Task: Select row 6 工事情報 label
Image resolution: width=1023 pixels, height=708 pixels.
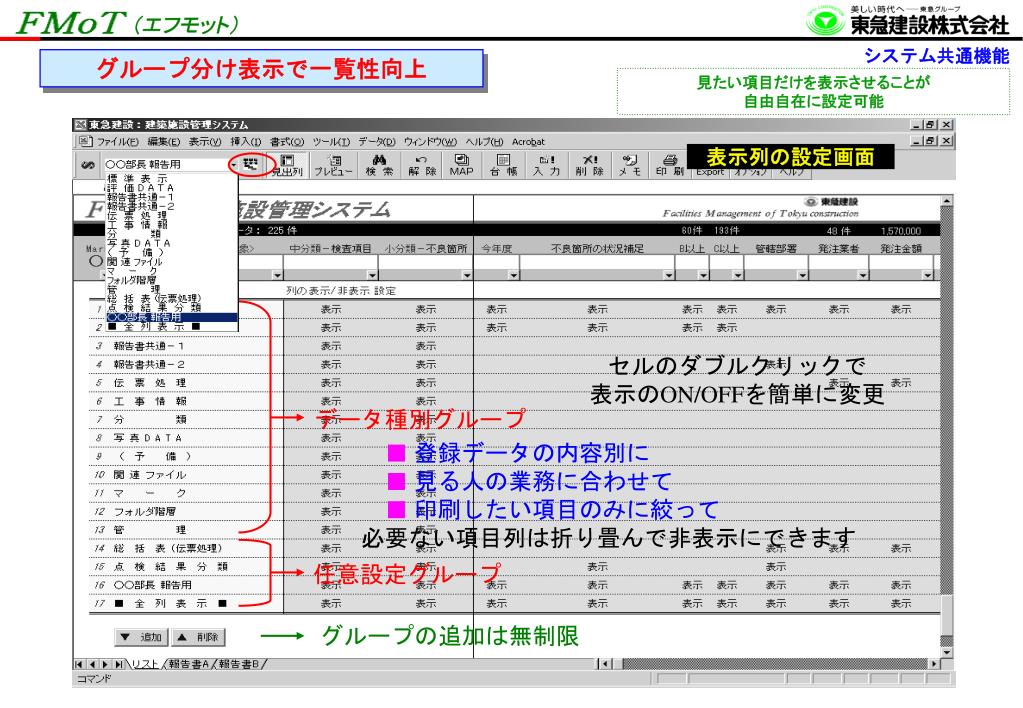Action: click(x=149, y=401)
